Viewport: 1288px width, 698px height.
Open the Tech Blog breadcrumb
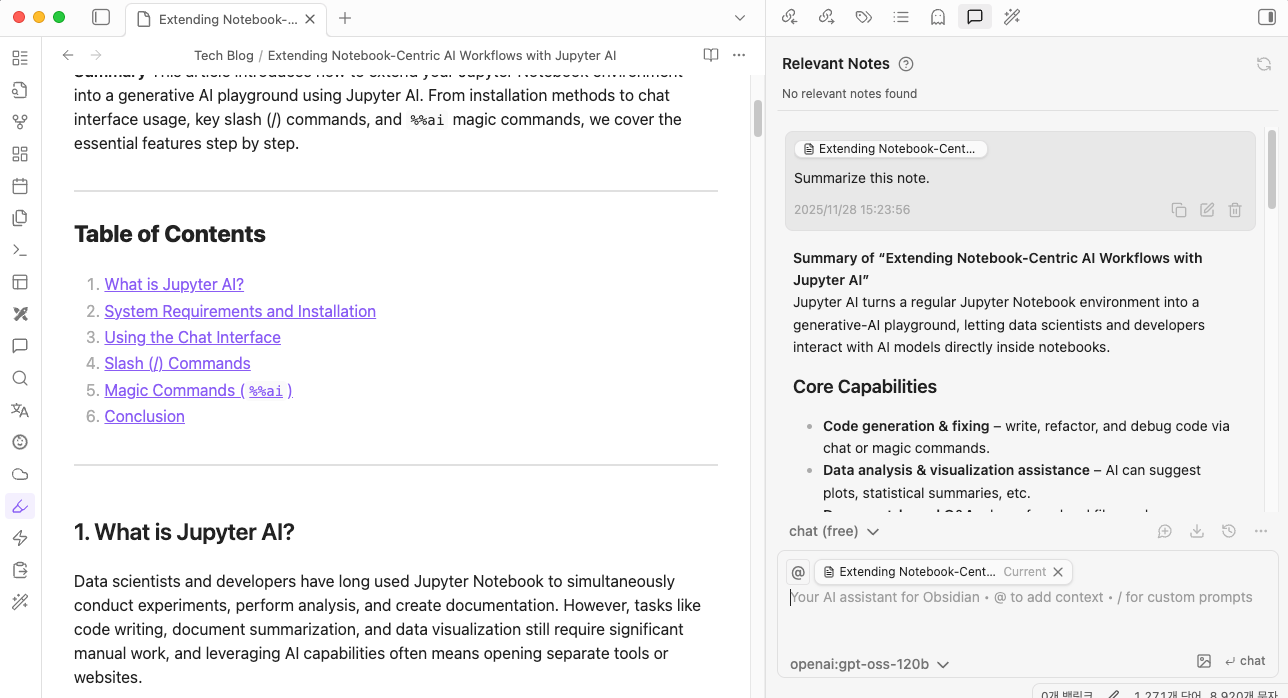pyautogui.click(x=223, y=55)
